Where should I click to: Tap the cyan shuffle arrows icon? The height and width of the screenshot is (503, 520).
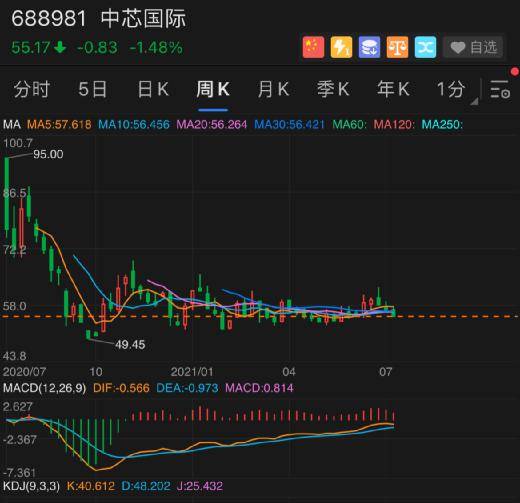425,47
